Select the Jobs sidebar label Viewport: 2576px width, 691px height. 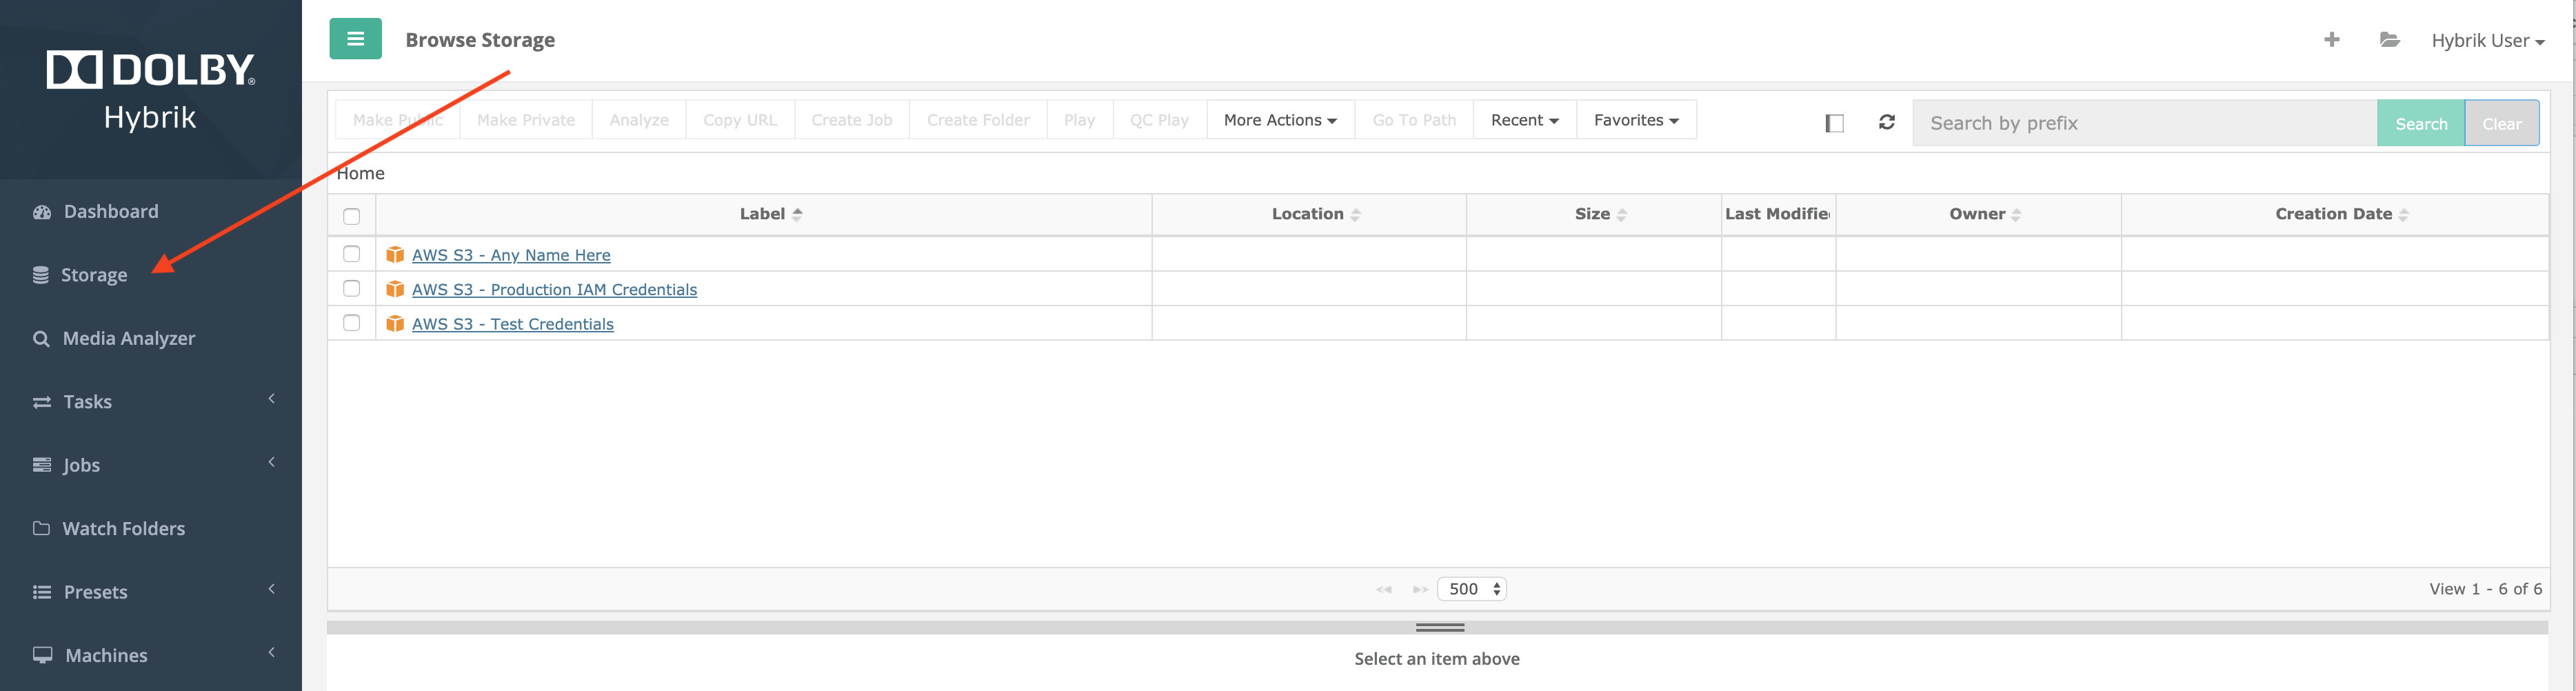pyautogui.click(x=81, y=465)
